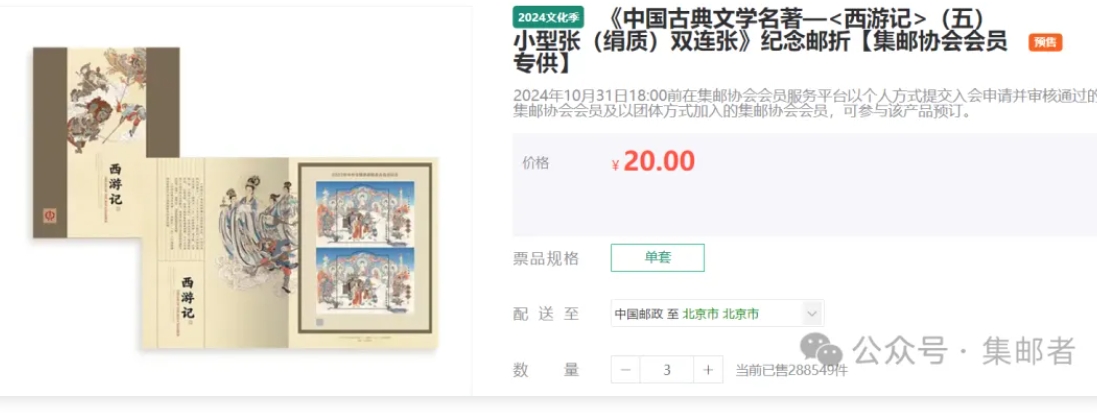Click the 当前已售 sold count text
The width and height of the screenshot is (1097, 413).
click(791, 370)
